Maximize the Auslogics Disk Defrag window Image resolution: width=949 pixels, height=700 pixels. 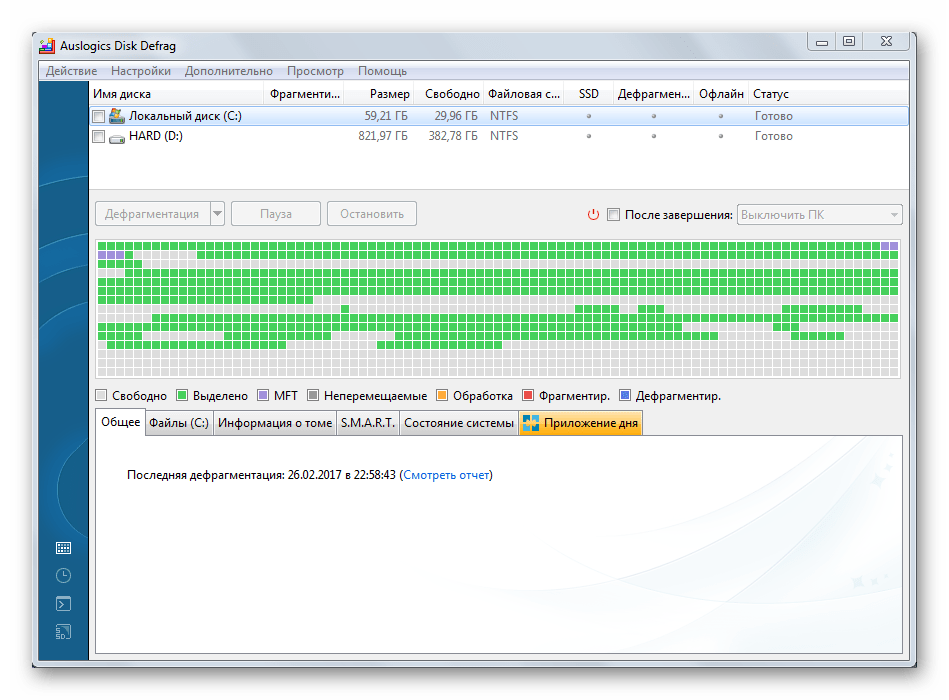pyautogui.click(x=849, y=42)
